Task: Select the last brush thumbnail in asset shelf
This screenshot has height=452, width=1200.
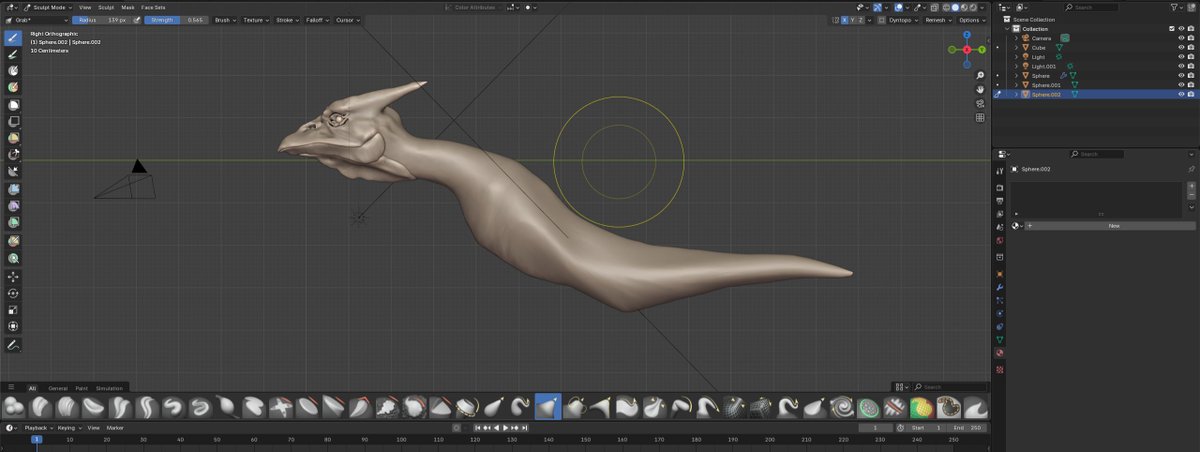Action: 976,406
